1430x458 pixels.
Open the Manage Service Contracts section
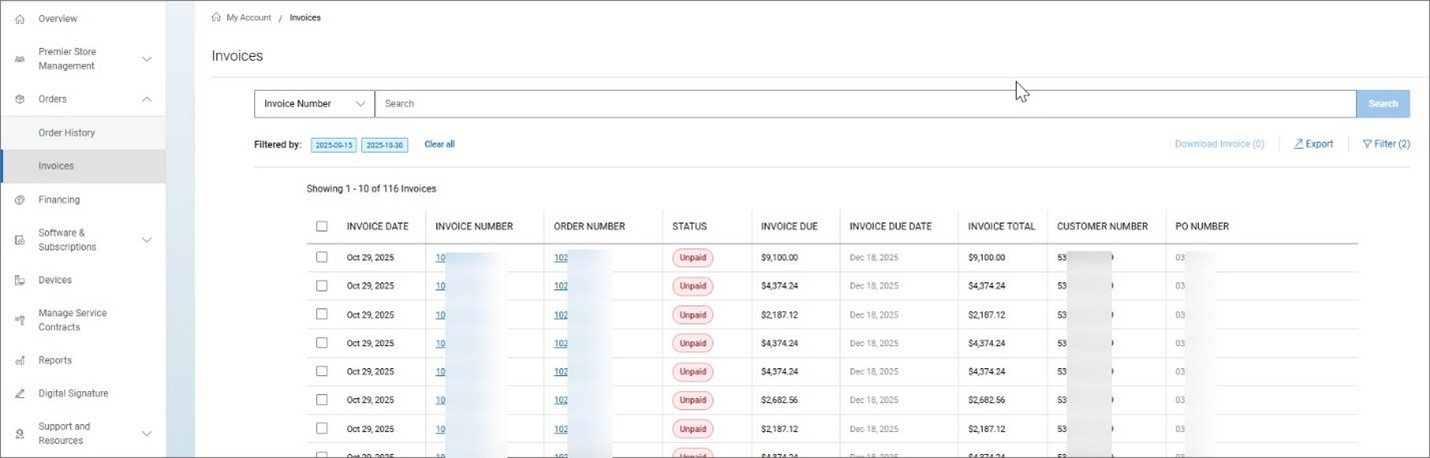coord(72,320)
